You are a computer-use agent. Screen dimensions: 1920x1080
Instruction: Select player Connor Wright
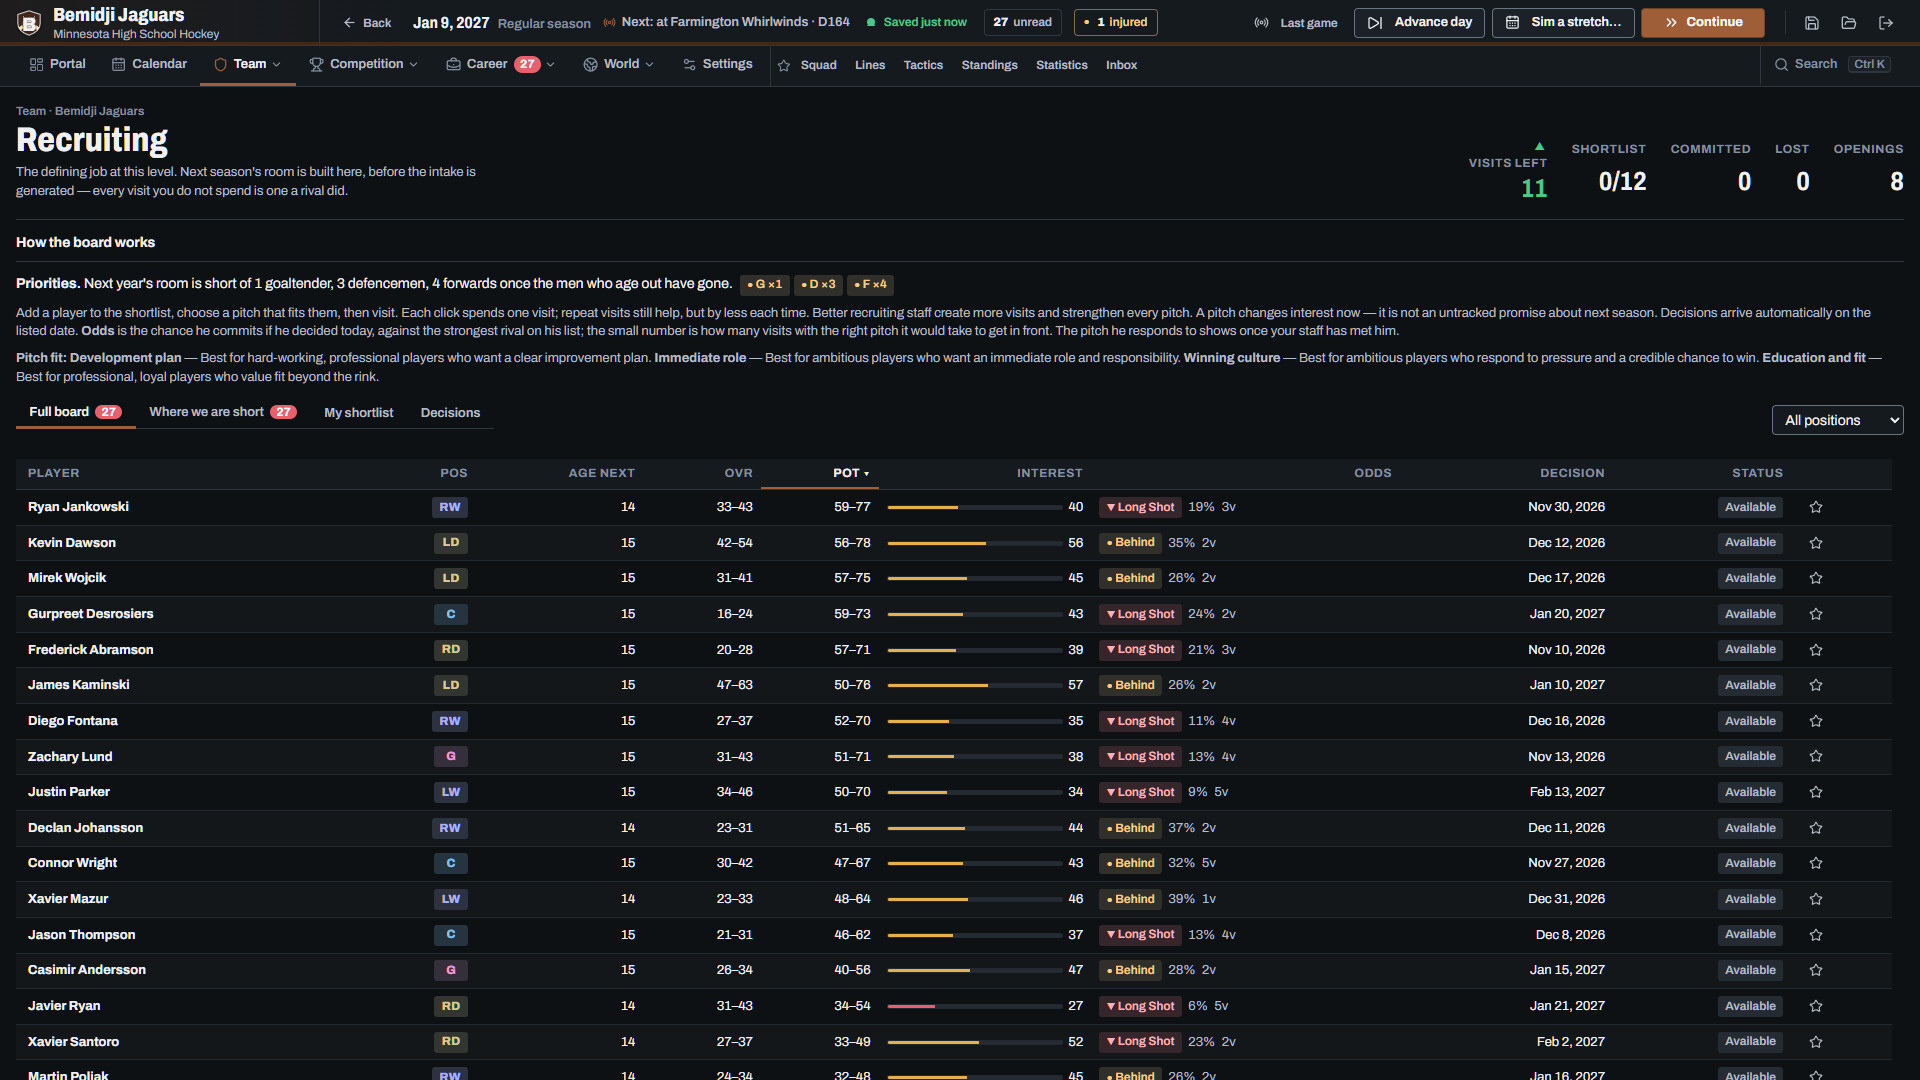(72, 863)
